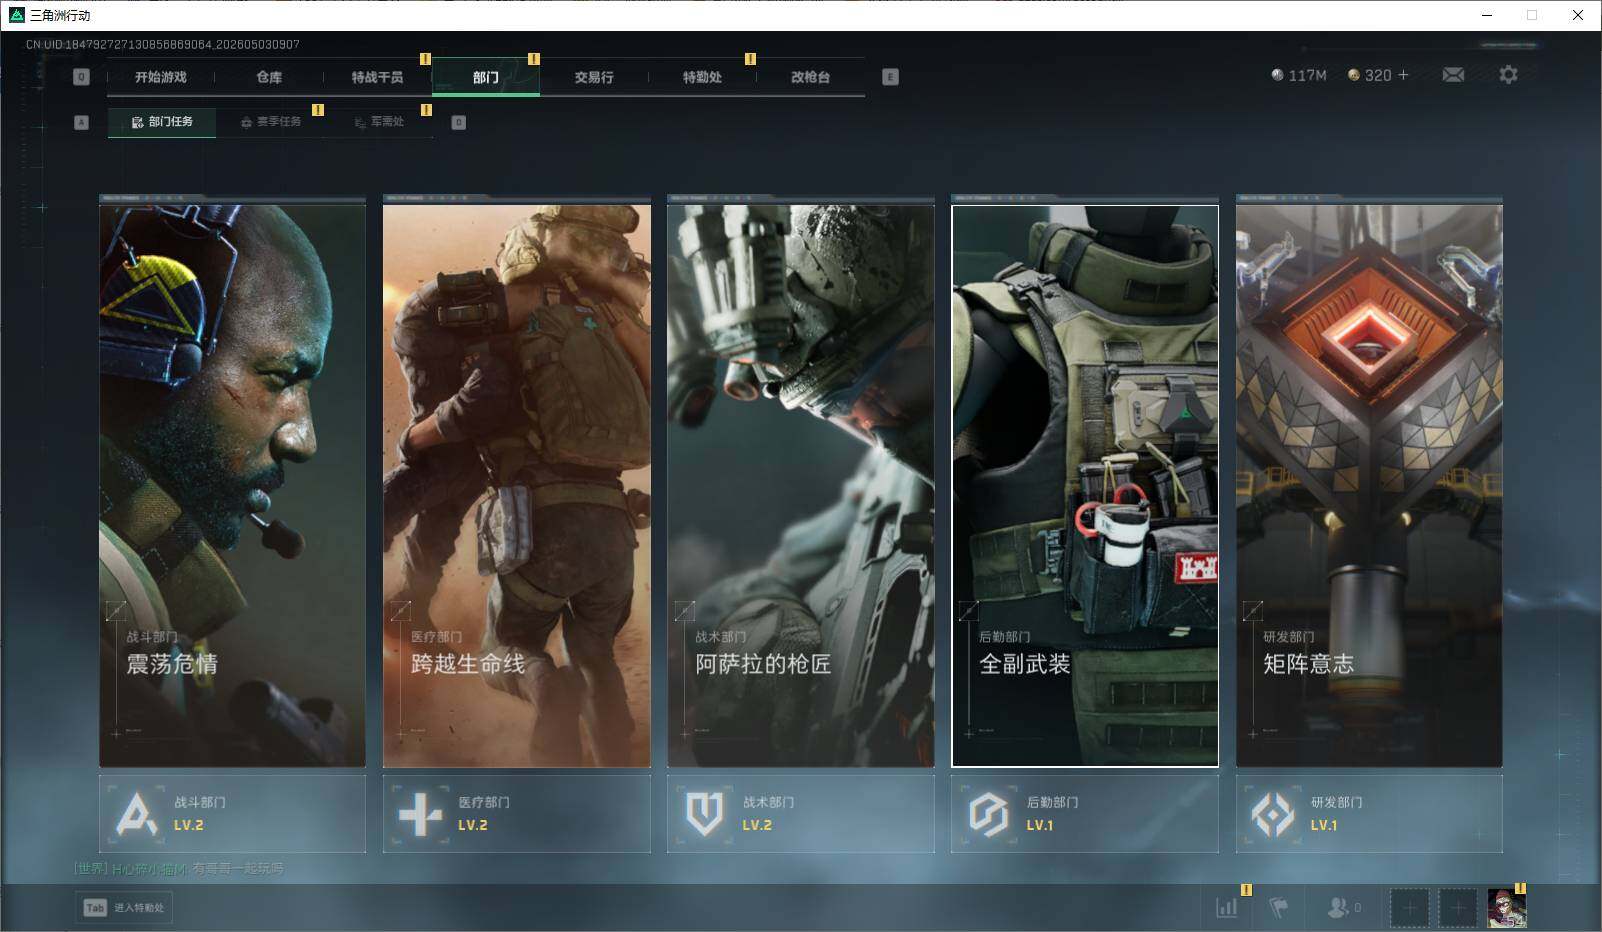Image resolution: width=1602 pixels, height=932 pixels.
Task: Click the 战斗部门 emblem icon
Action: point(136,814)
